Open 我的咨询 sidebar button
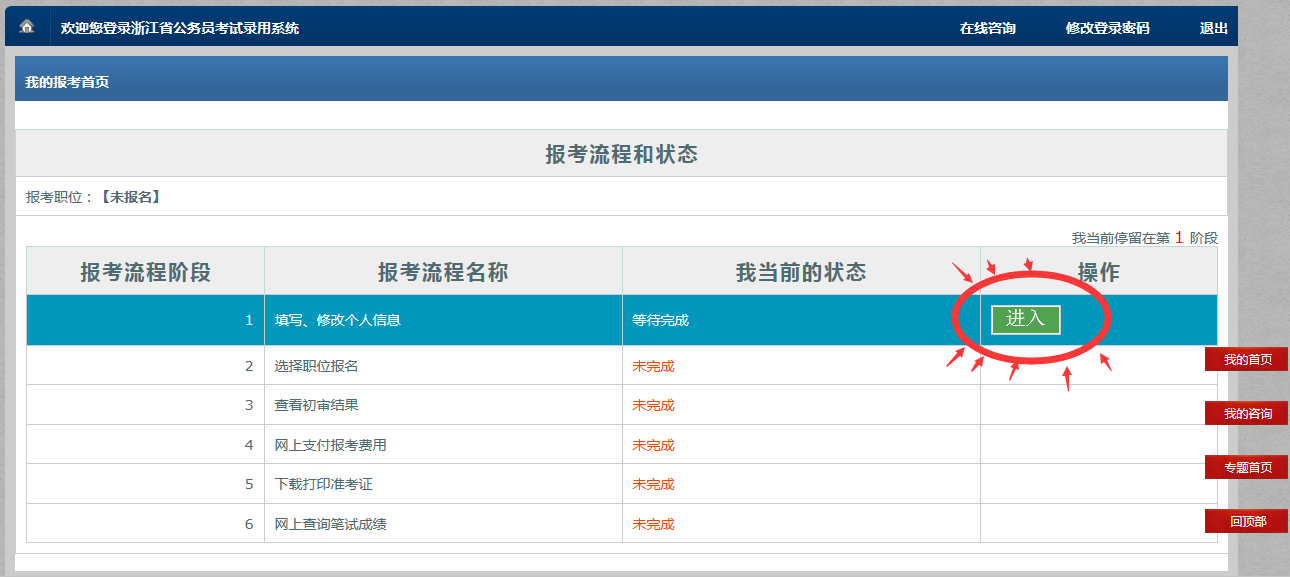 [1244, 413]
